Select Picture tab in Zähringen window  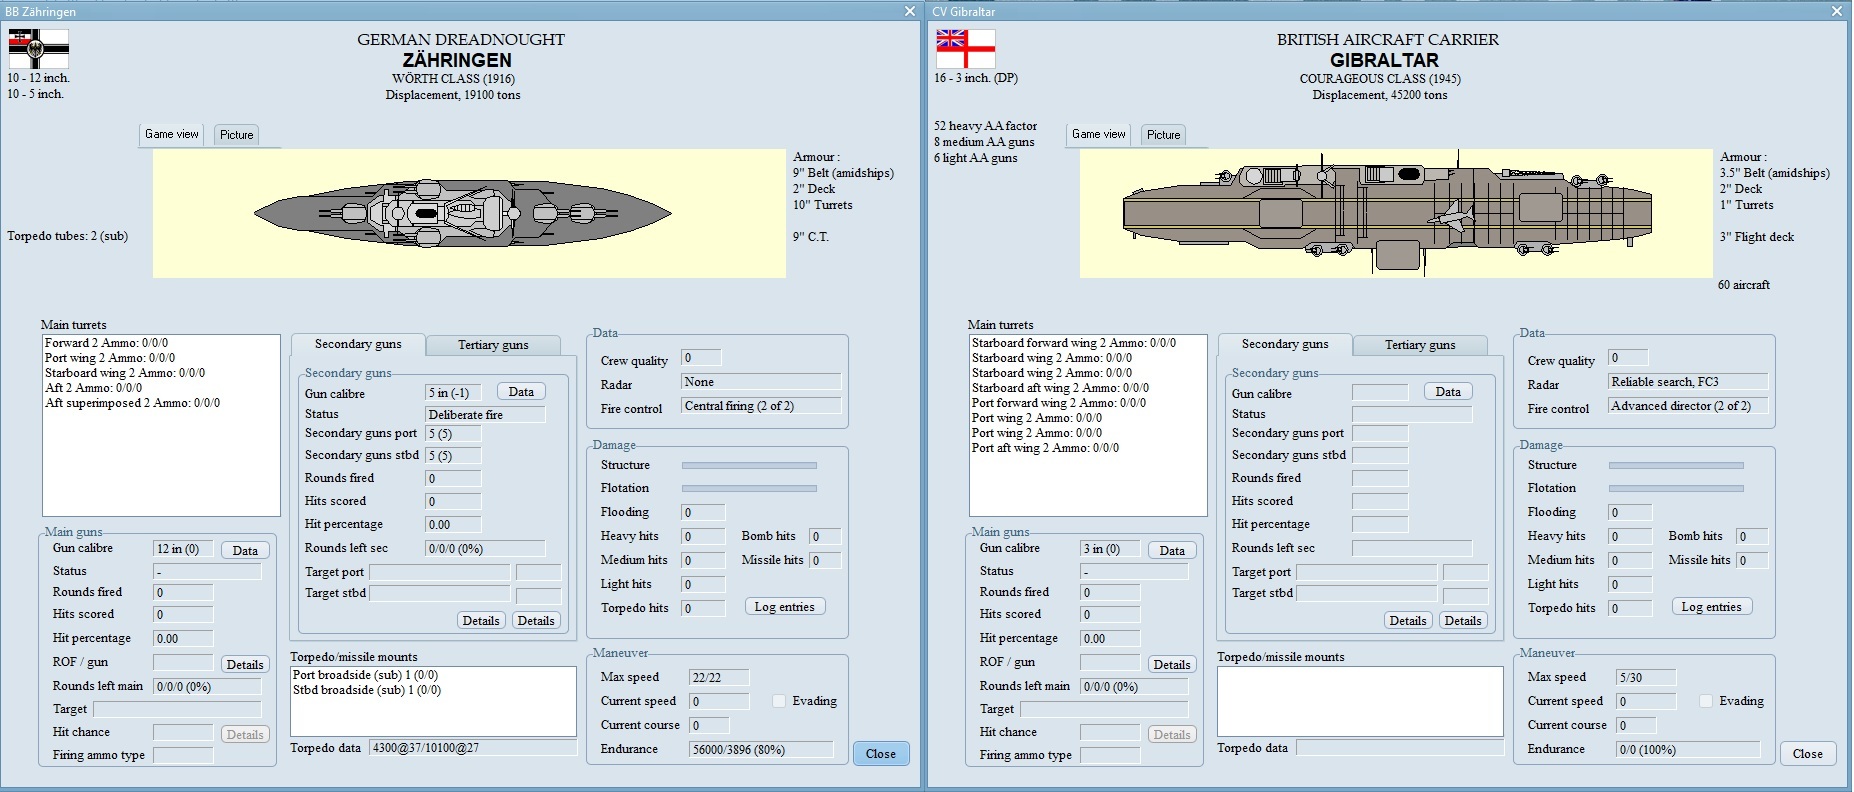pyautogui.click(x=237, y=135)
